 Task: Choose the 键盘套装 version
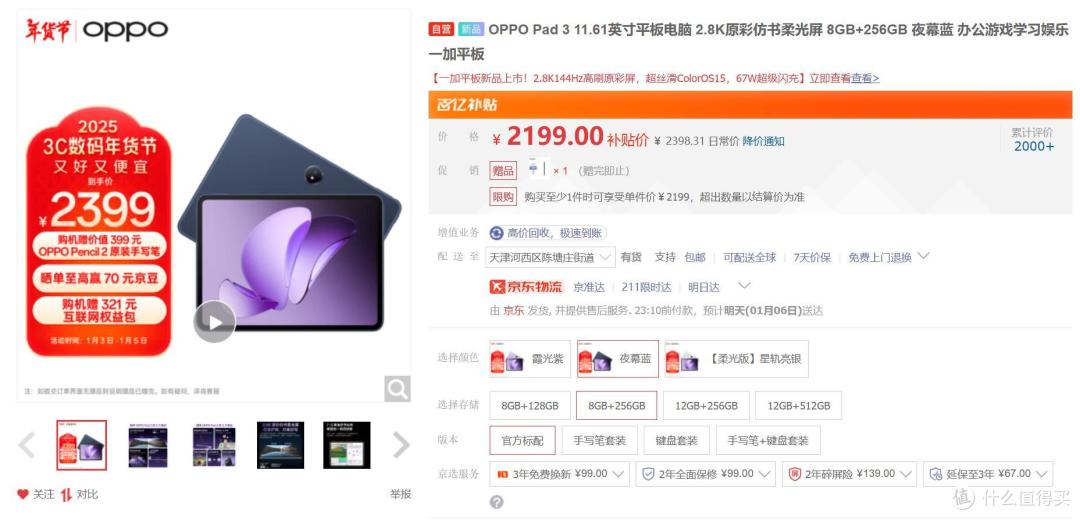pyautogui.click(x=678, y=440)
